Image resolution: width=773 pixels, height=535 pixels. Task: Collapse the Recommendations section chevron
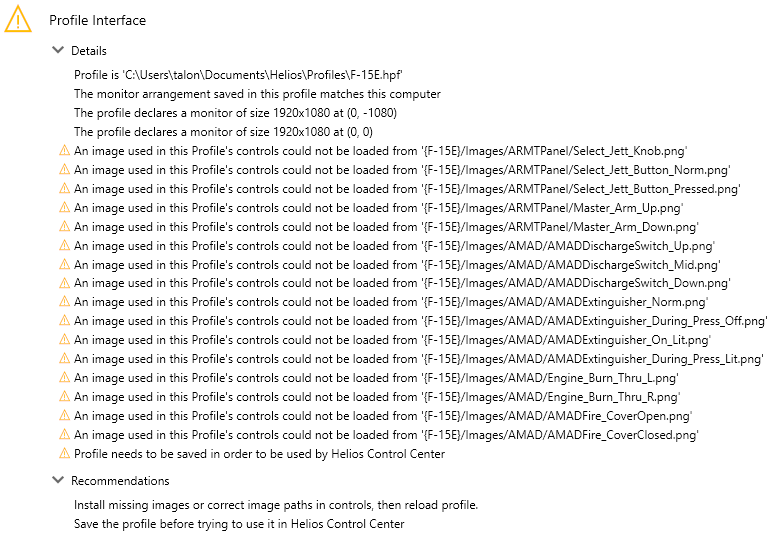(58, 480)
